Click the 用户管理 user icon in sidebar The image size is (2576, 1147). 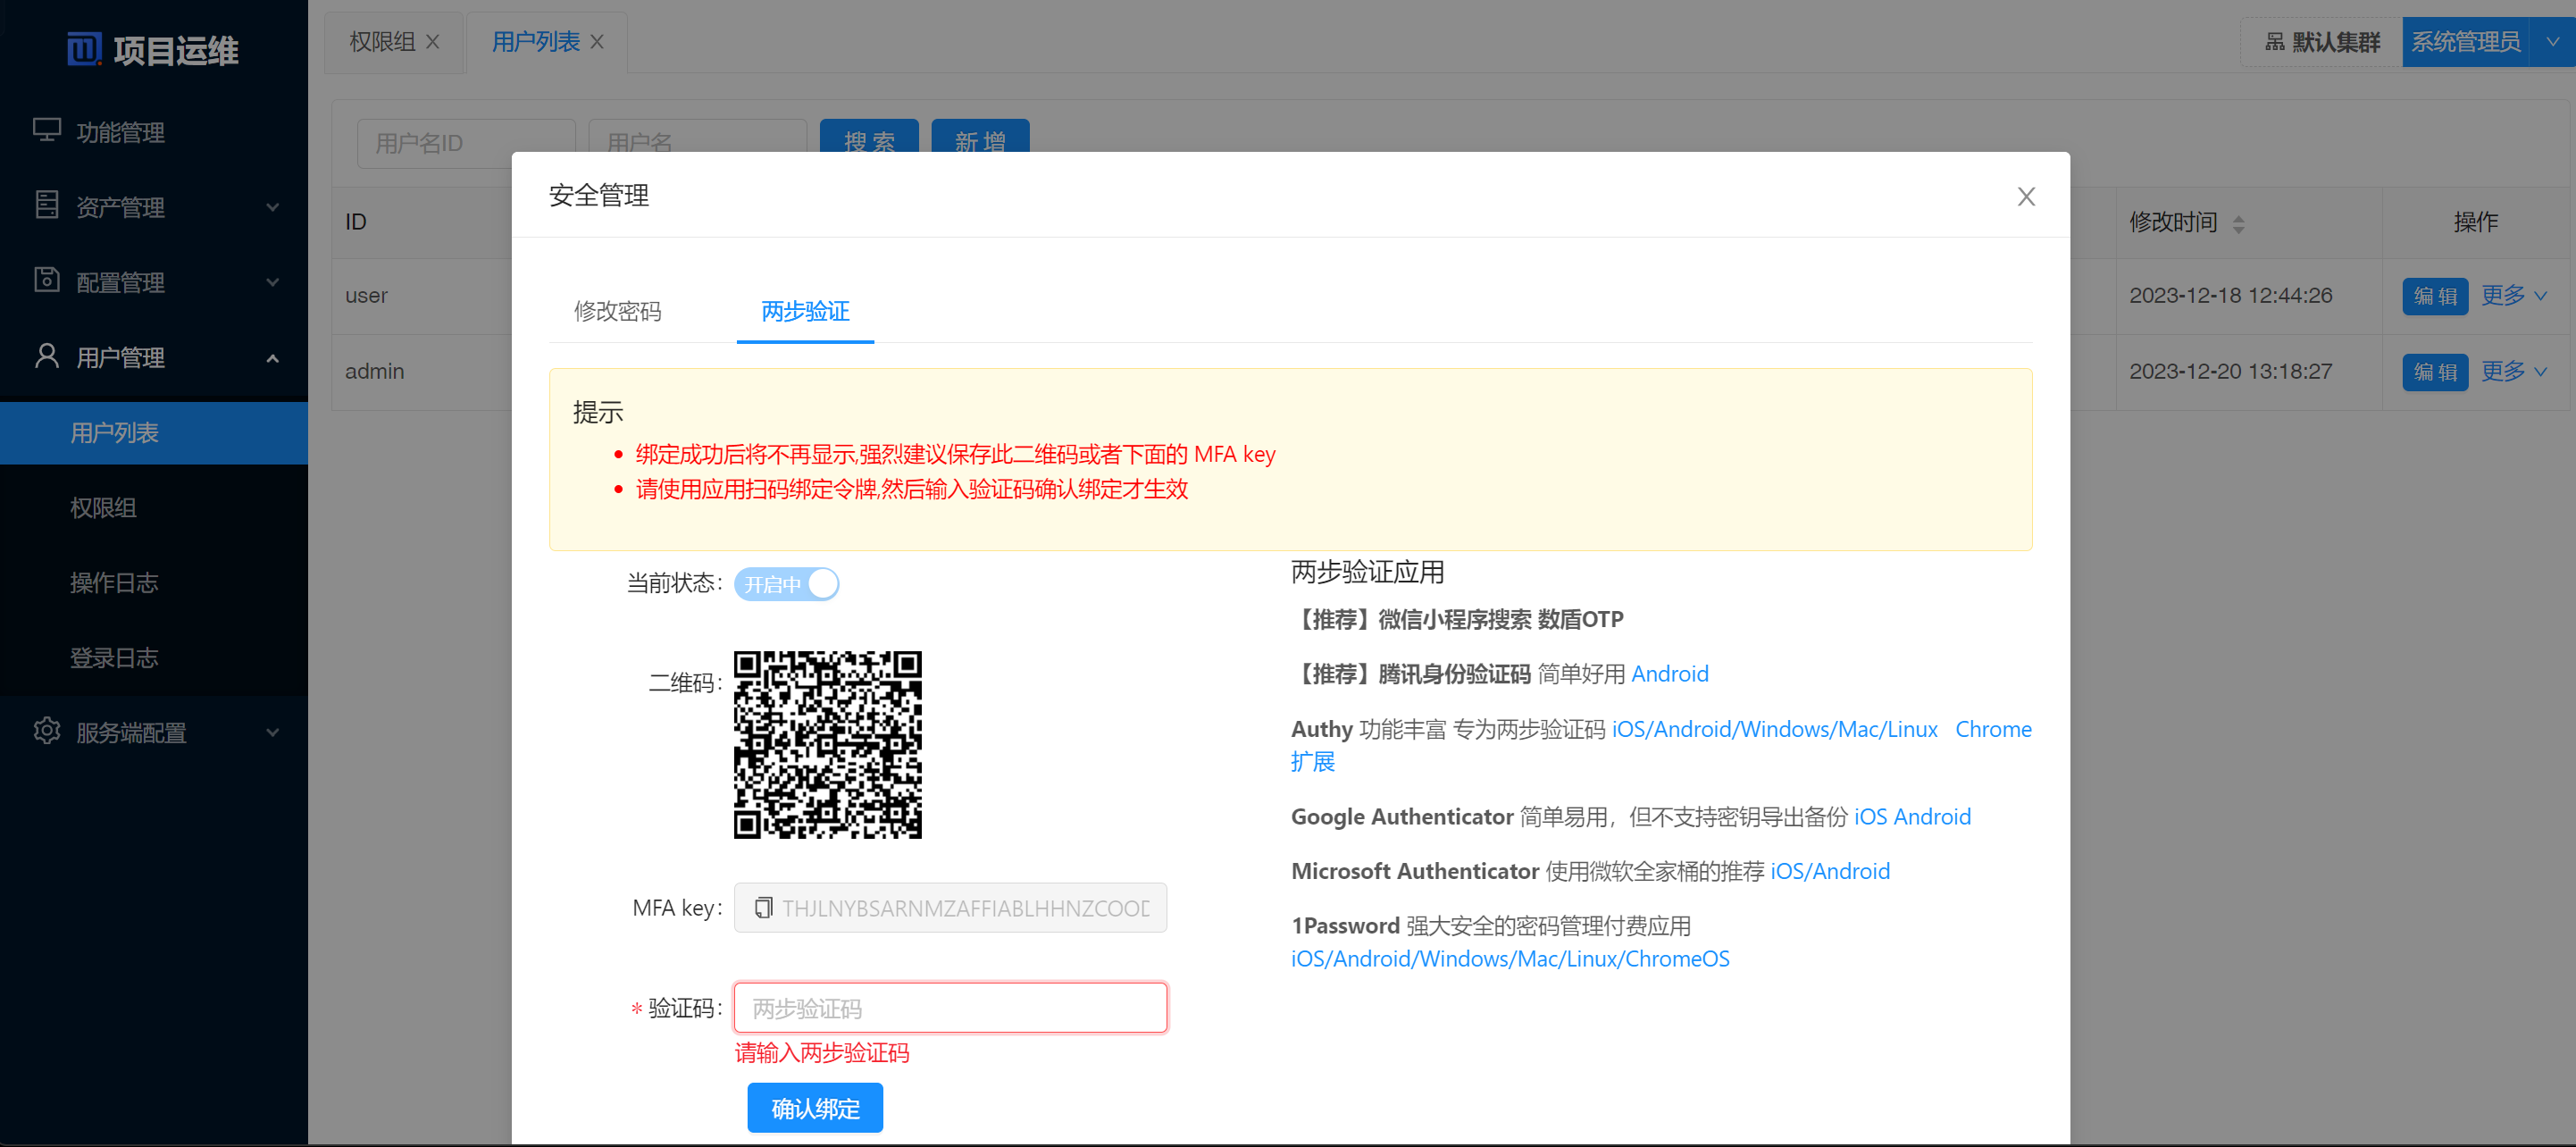click(x=47, y=356)
